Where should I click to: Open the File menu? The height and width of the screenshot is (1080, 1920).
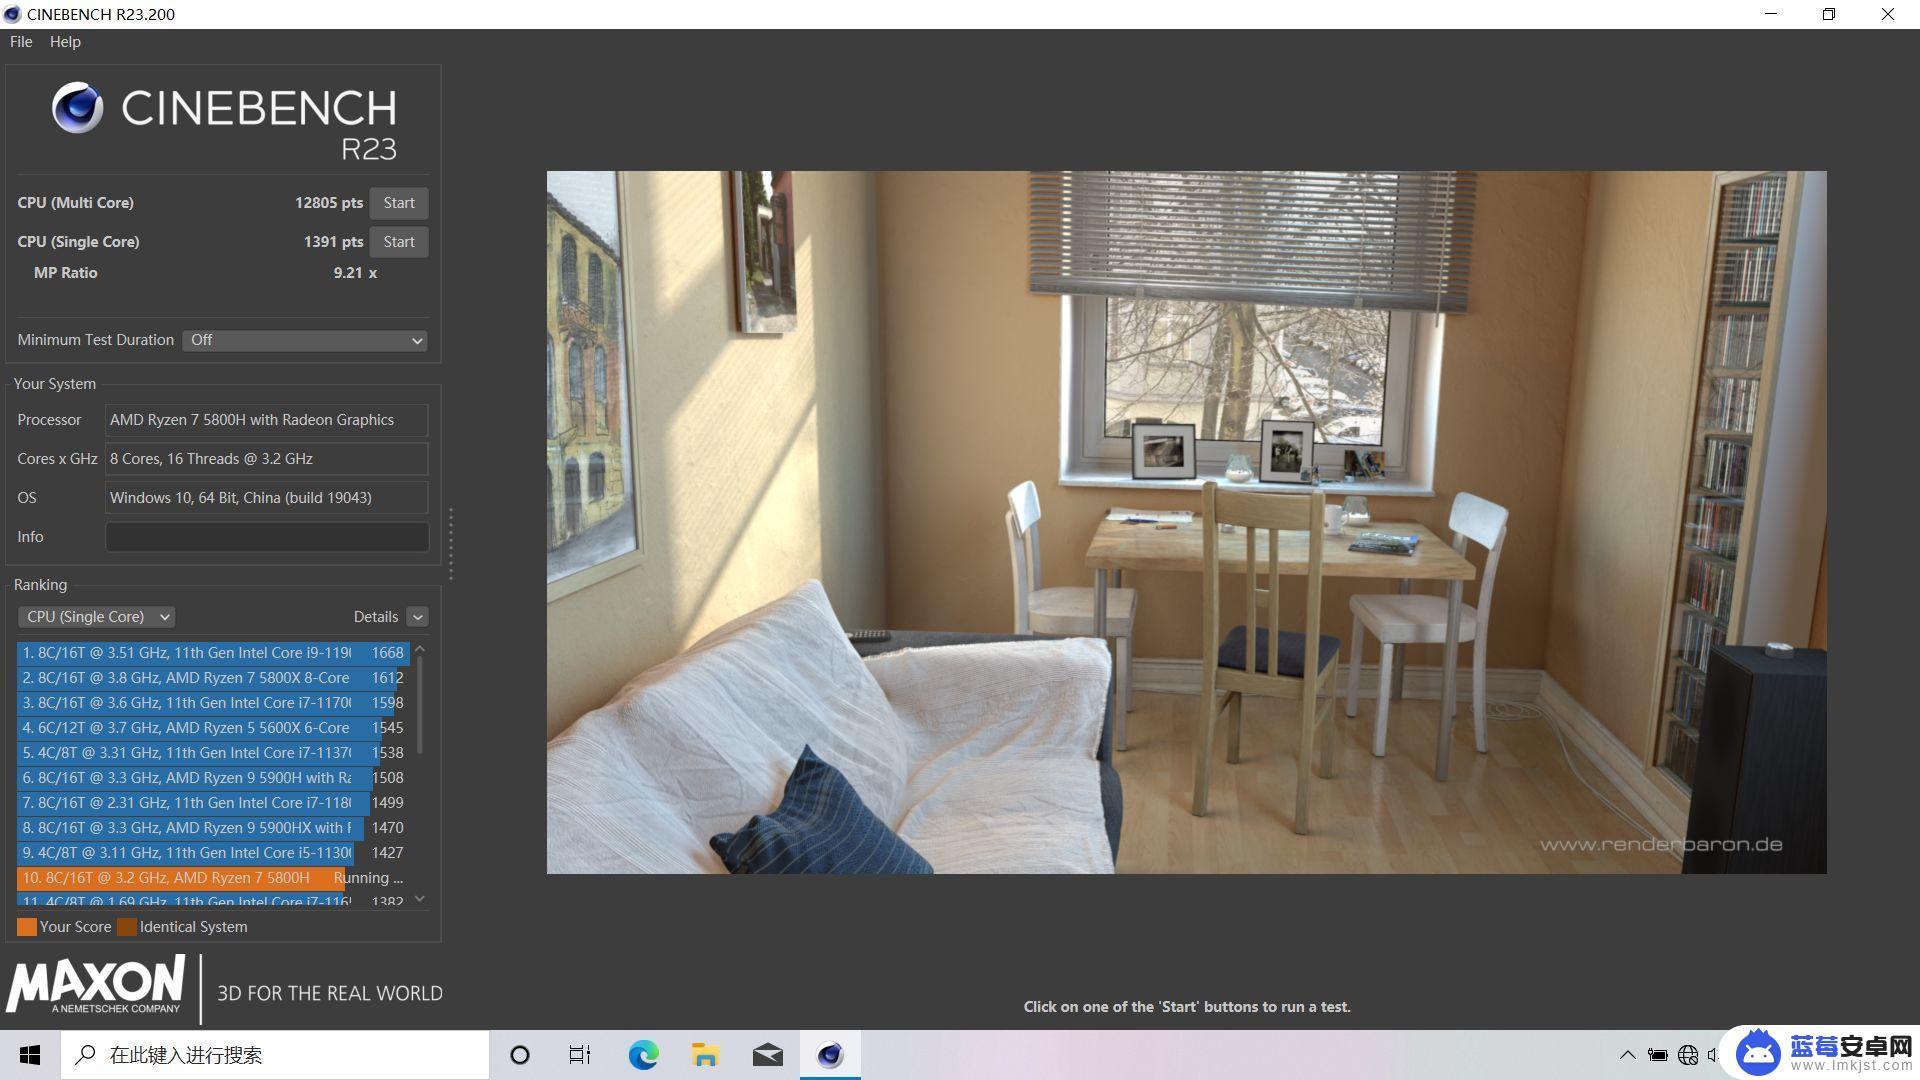coord(21,42)
